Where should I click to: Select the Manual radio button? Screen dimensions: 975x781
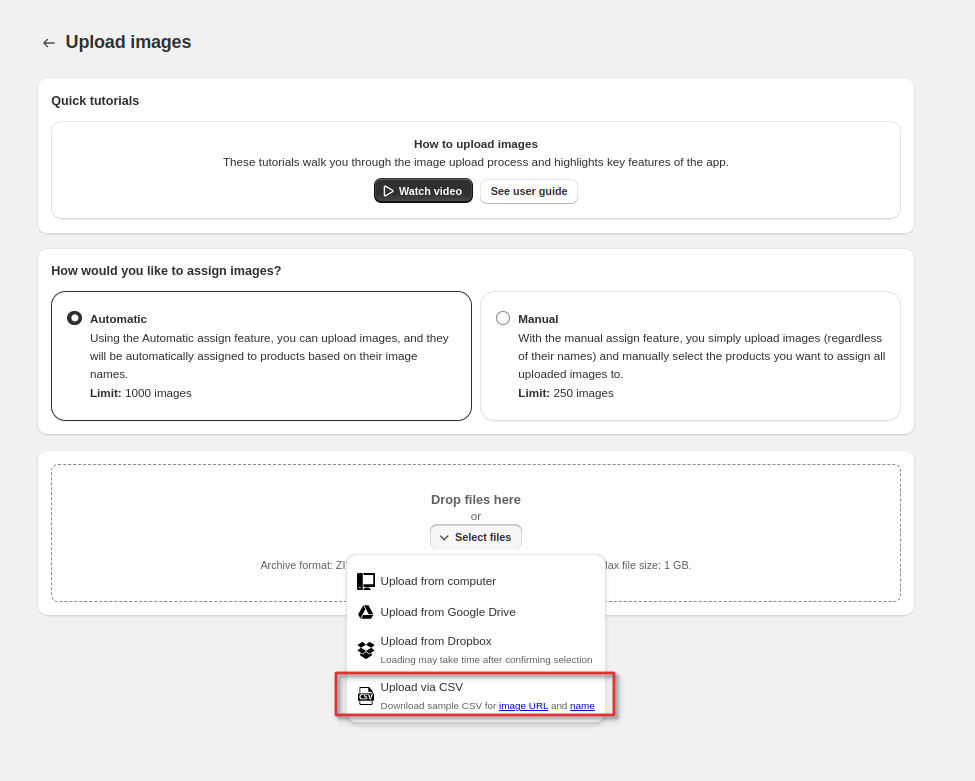(503, 318)
